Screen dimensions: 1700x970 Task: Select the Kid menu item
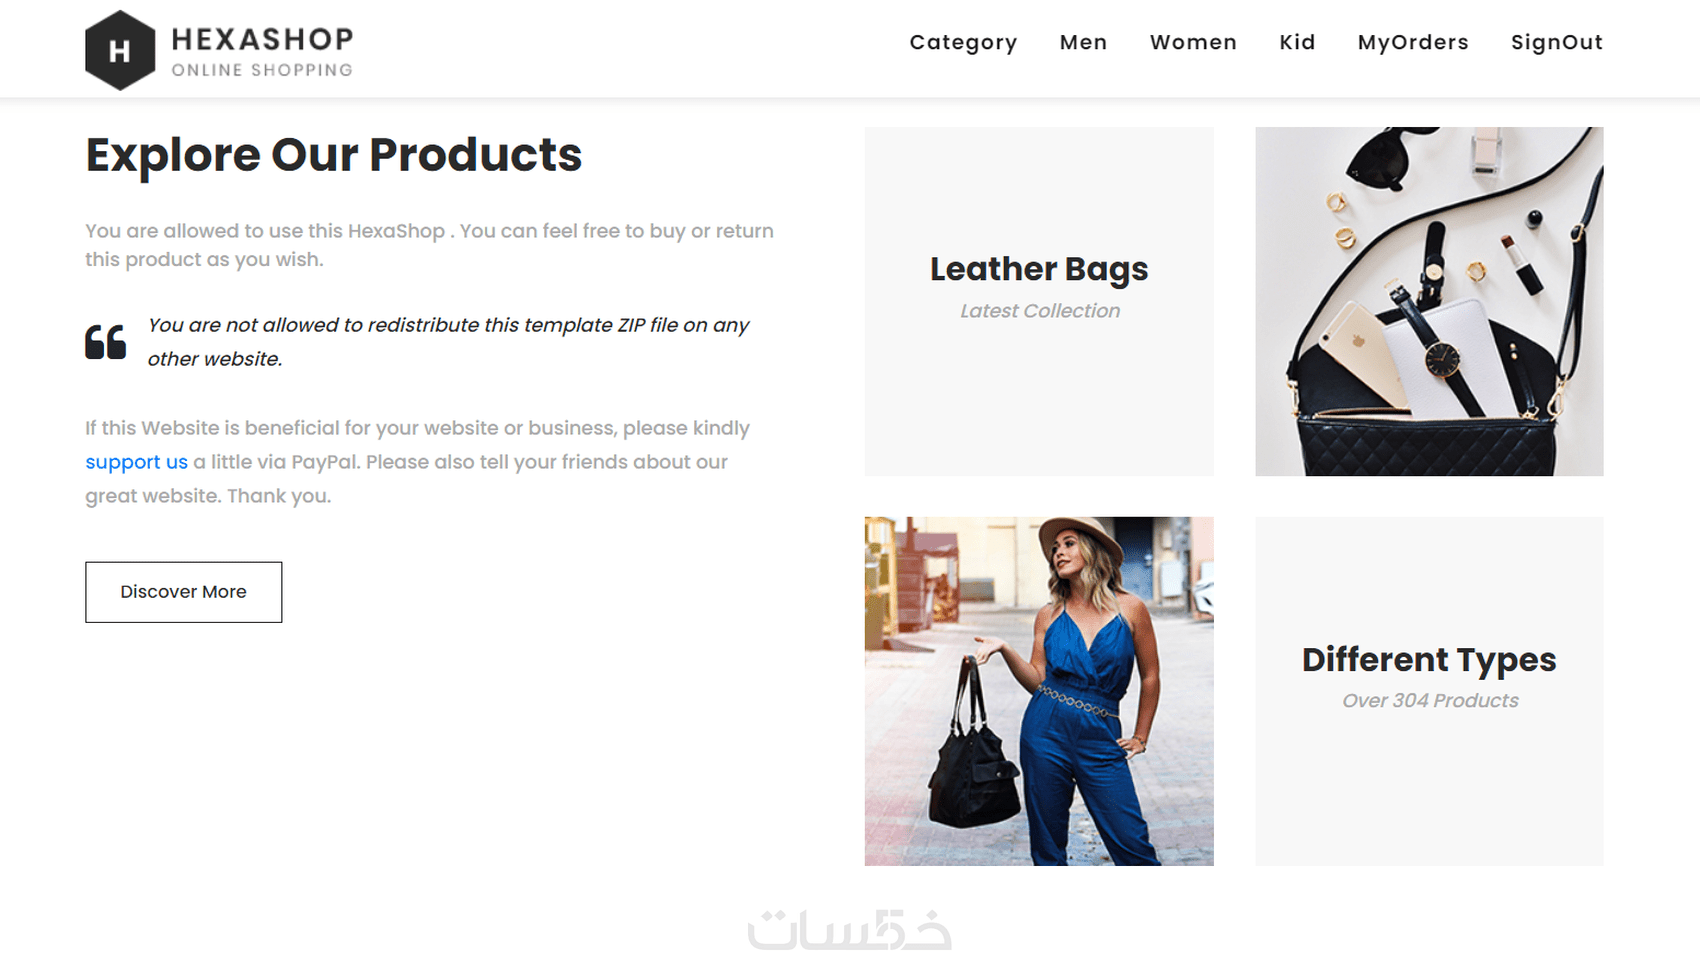click(1297, 42)
